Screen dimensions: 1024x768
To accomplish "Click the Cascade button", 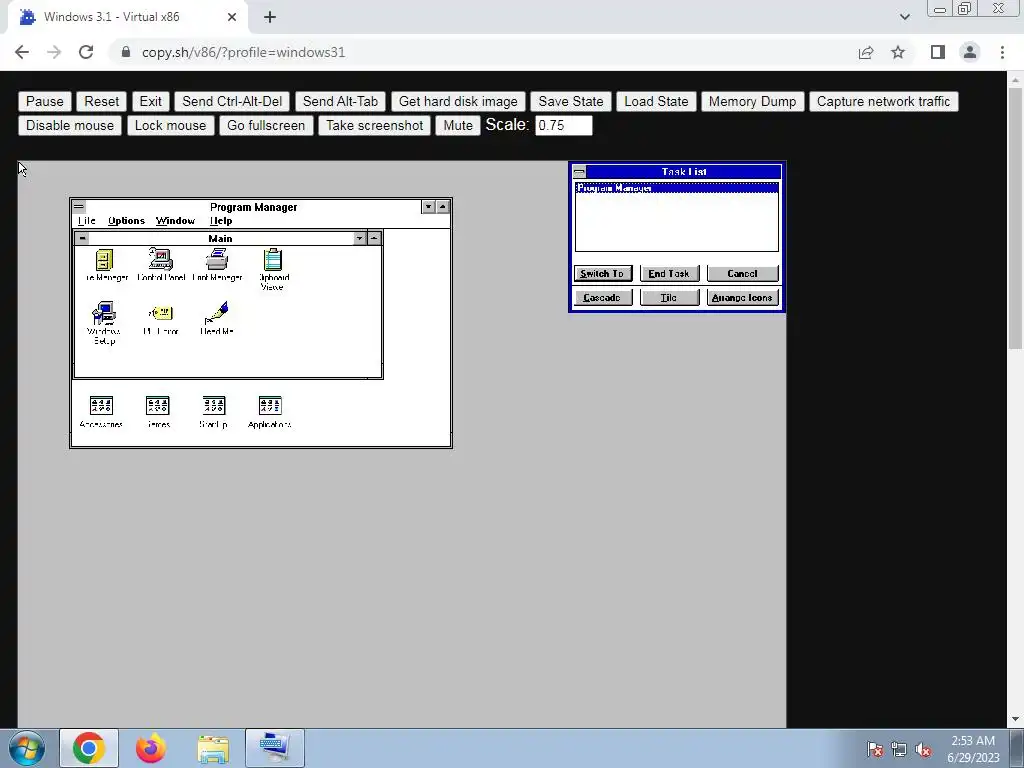I will click(602, 298).
